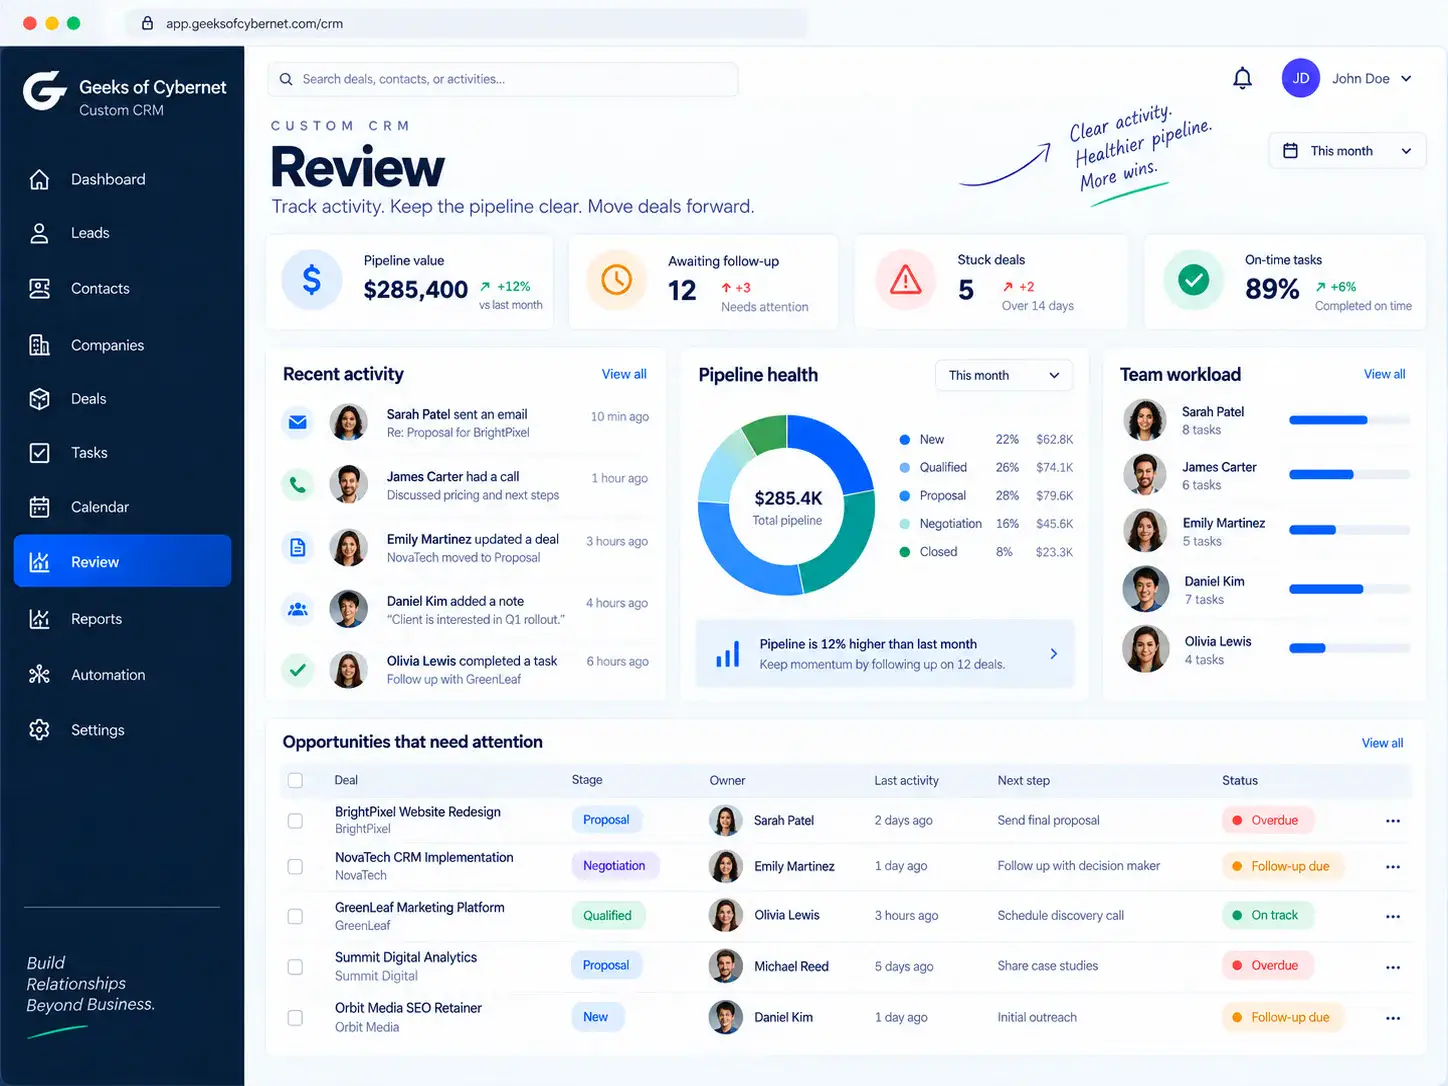Toggle the select-all checkbox in Deal header
The image size is (1448, 1086).
tap(295, 780)
